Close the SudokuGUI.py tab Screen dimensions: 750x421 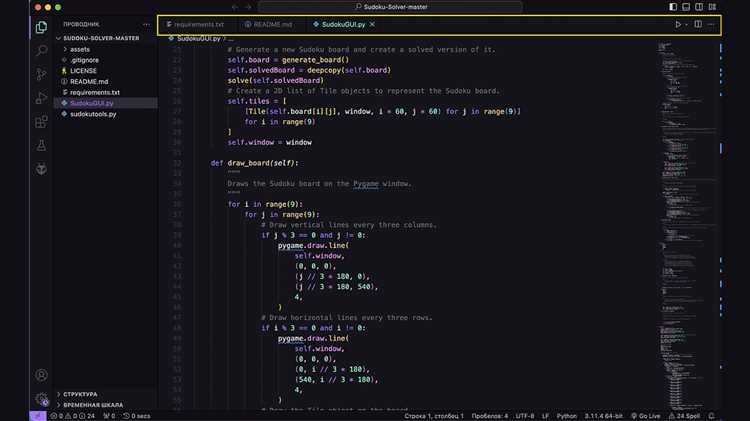point(372,24)
